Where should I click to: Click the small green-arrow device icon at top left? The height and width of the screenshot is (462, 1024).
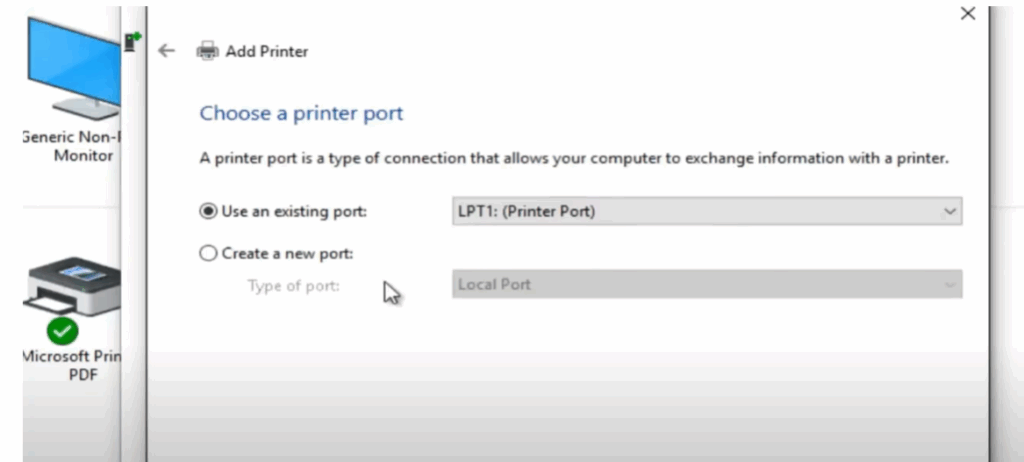click(x=131, y=41)
